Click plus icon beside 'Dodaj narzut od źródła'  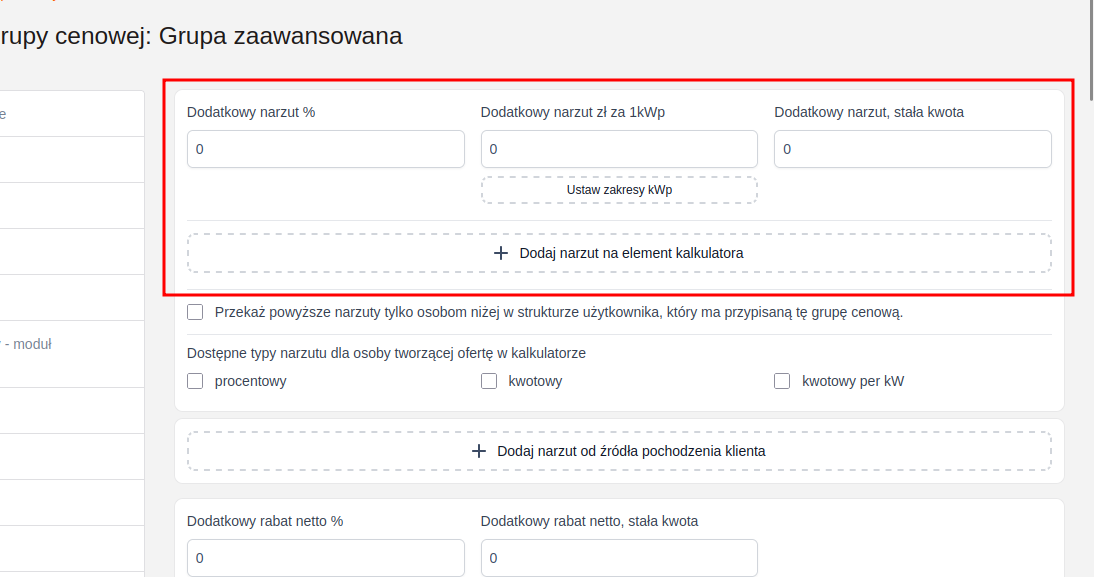[479, 451]
